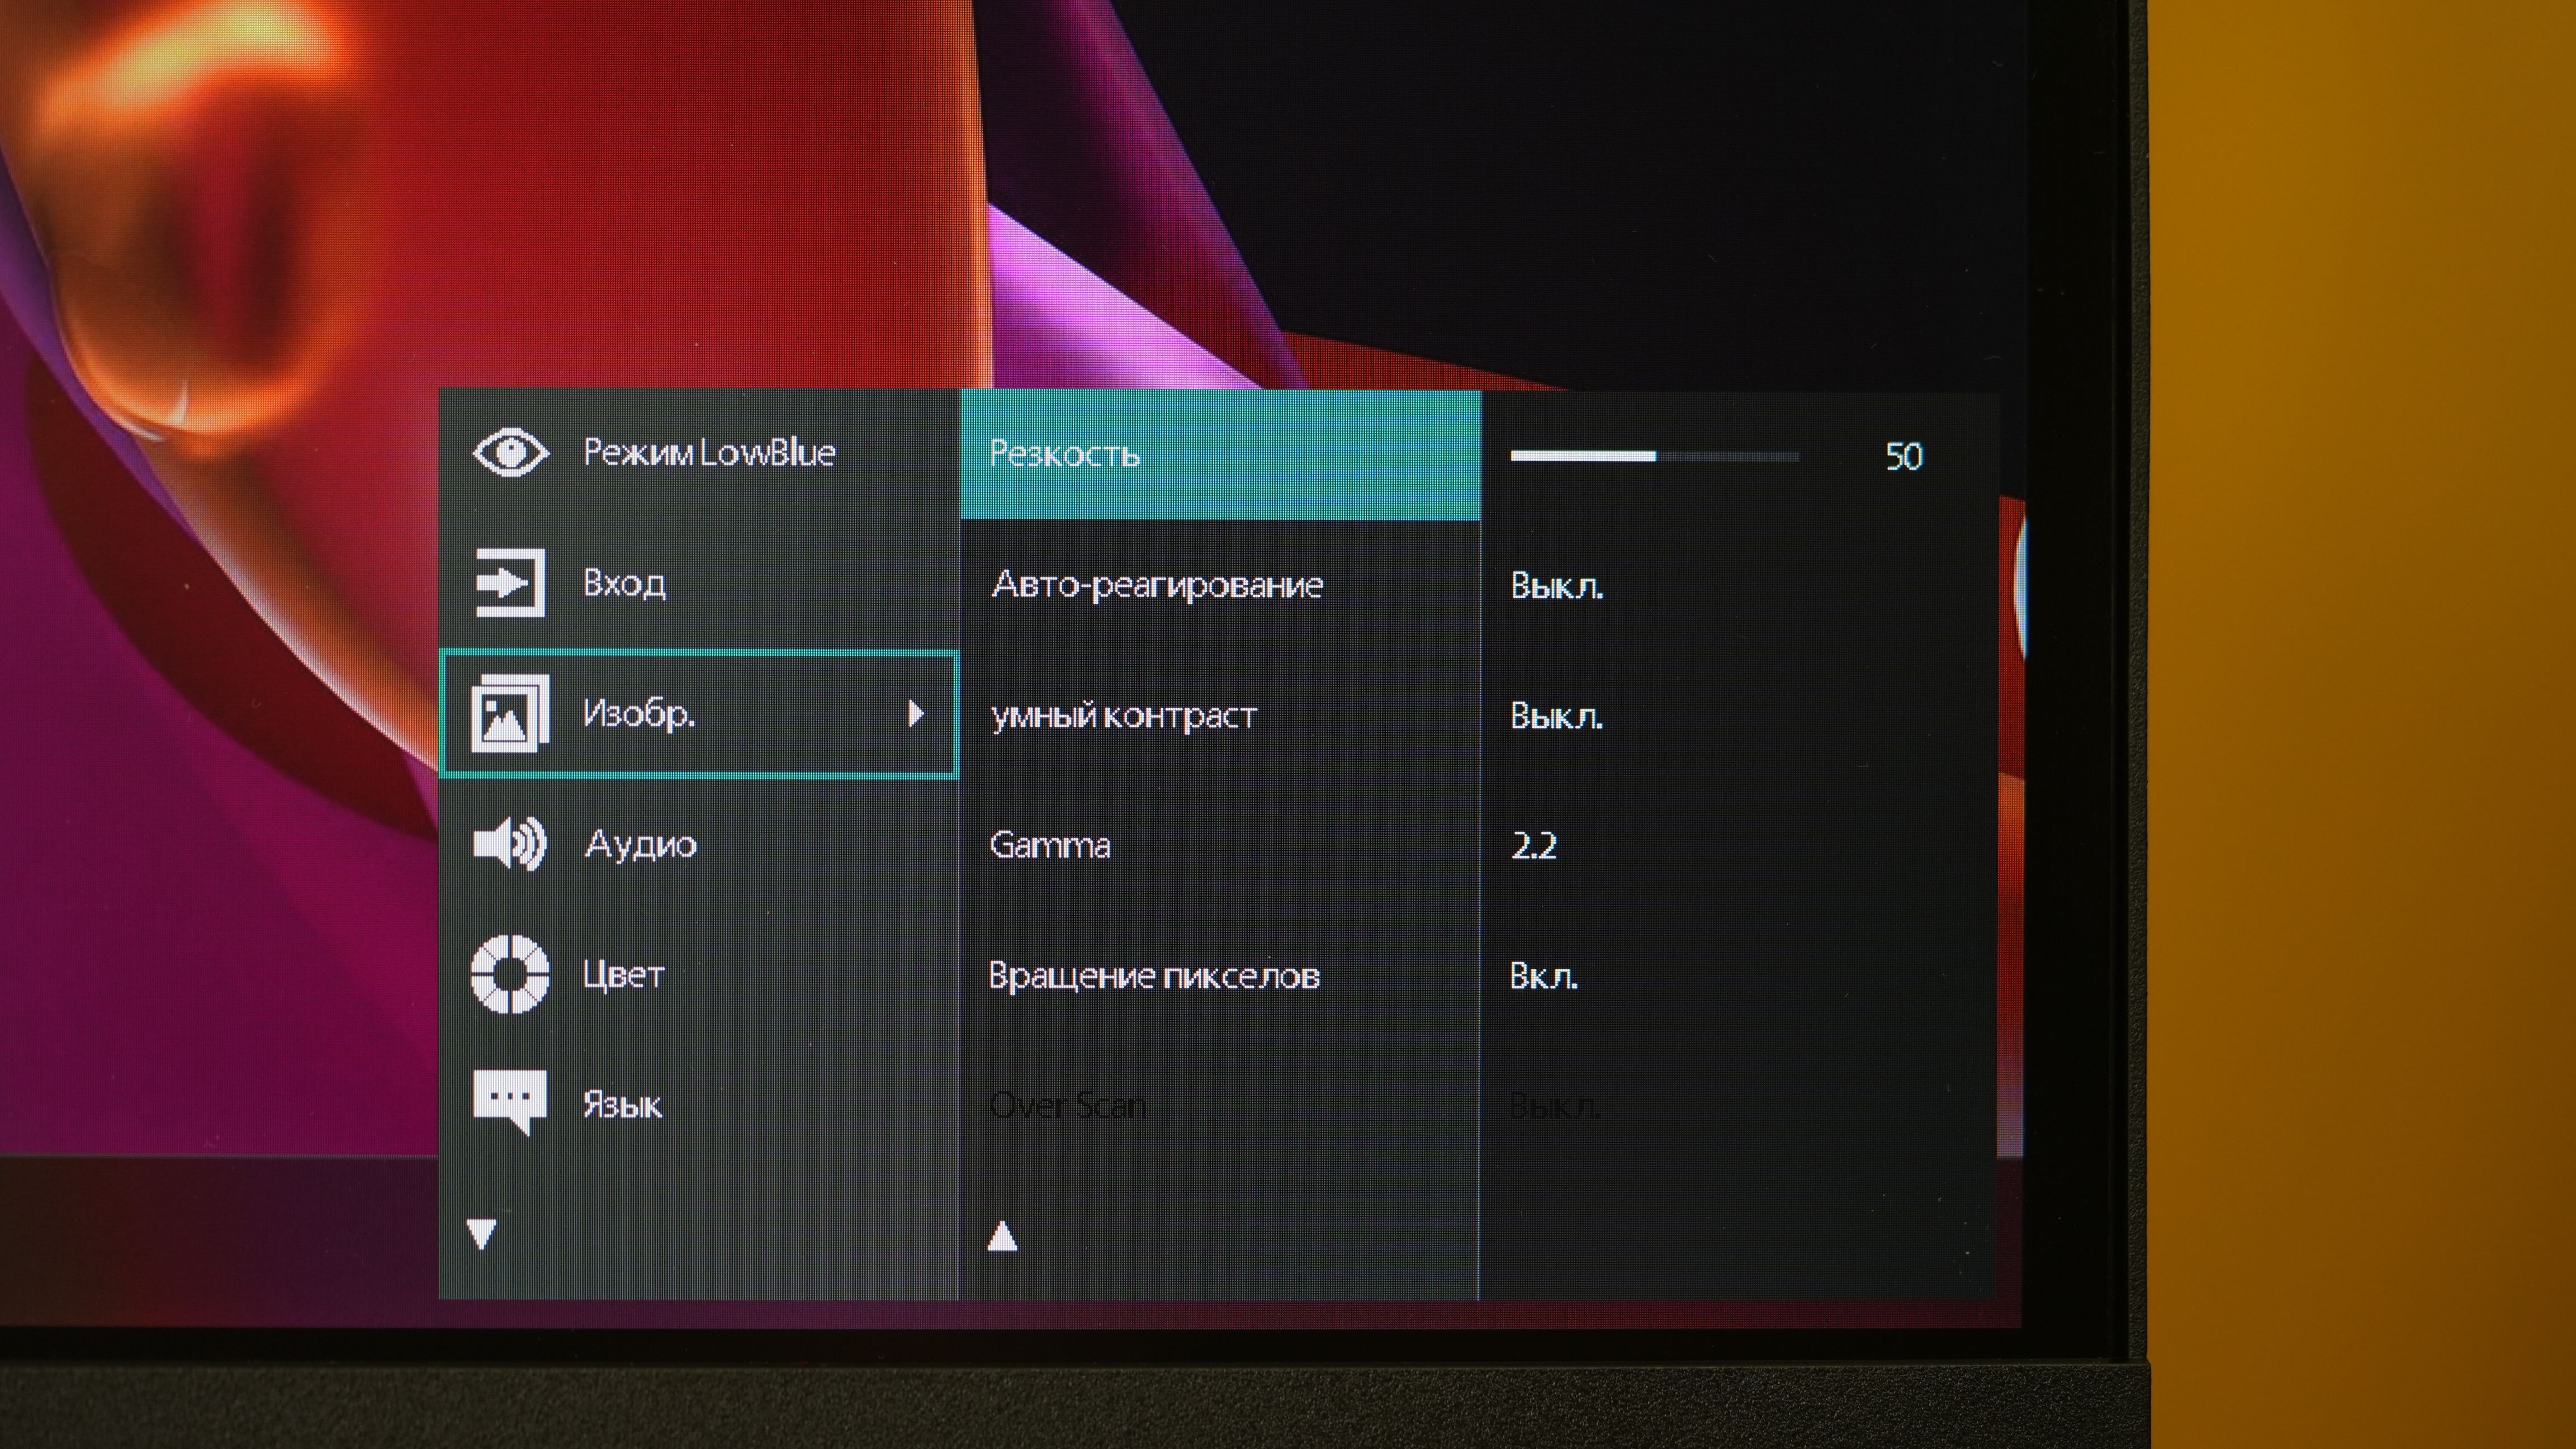Click the speaker icon for Аудио

tap(510, 843)
